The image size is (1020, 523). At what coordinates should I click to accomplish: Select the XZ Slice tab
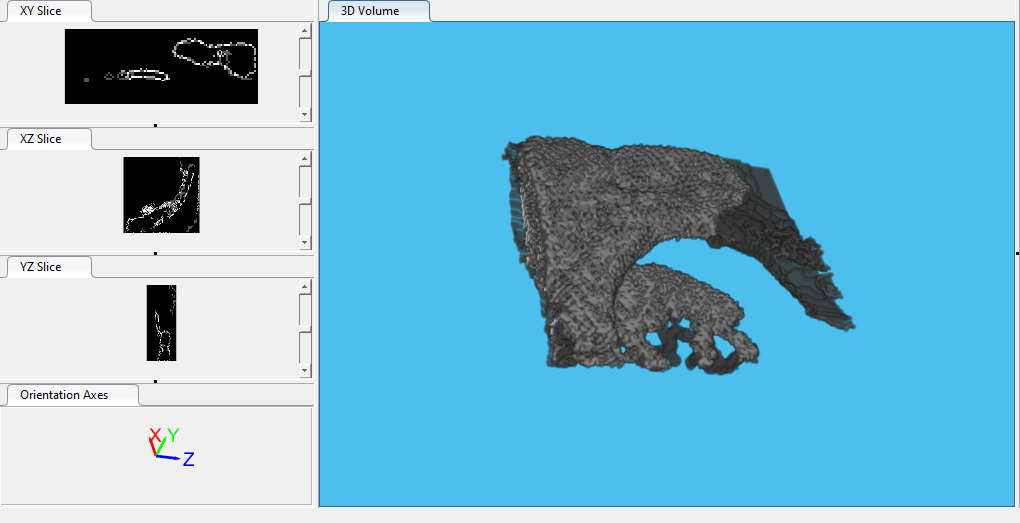point(41,139)
